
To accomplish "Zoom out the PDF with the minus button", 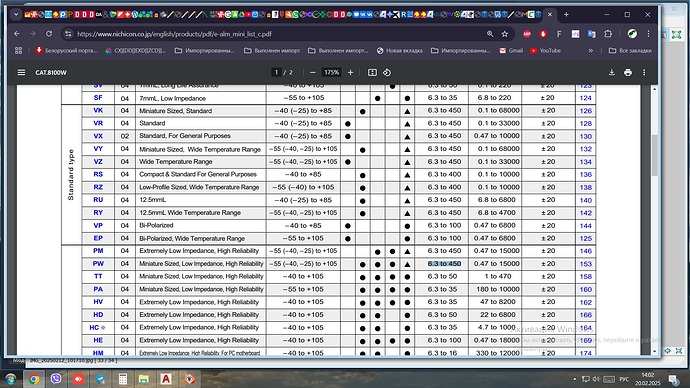I will pyautogui.click(x=312, y=73).
